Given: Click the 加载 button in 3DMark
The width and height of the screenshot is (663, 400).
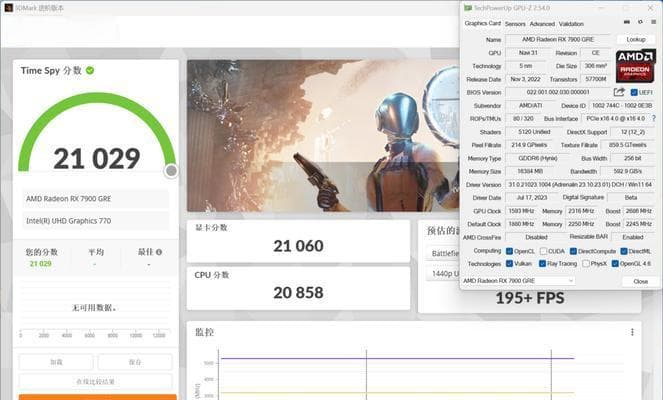Looking at the screenshot, I should click(56, 362).
